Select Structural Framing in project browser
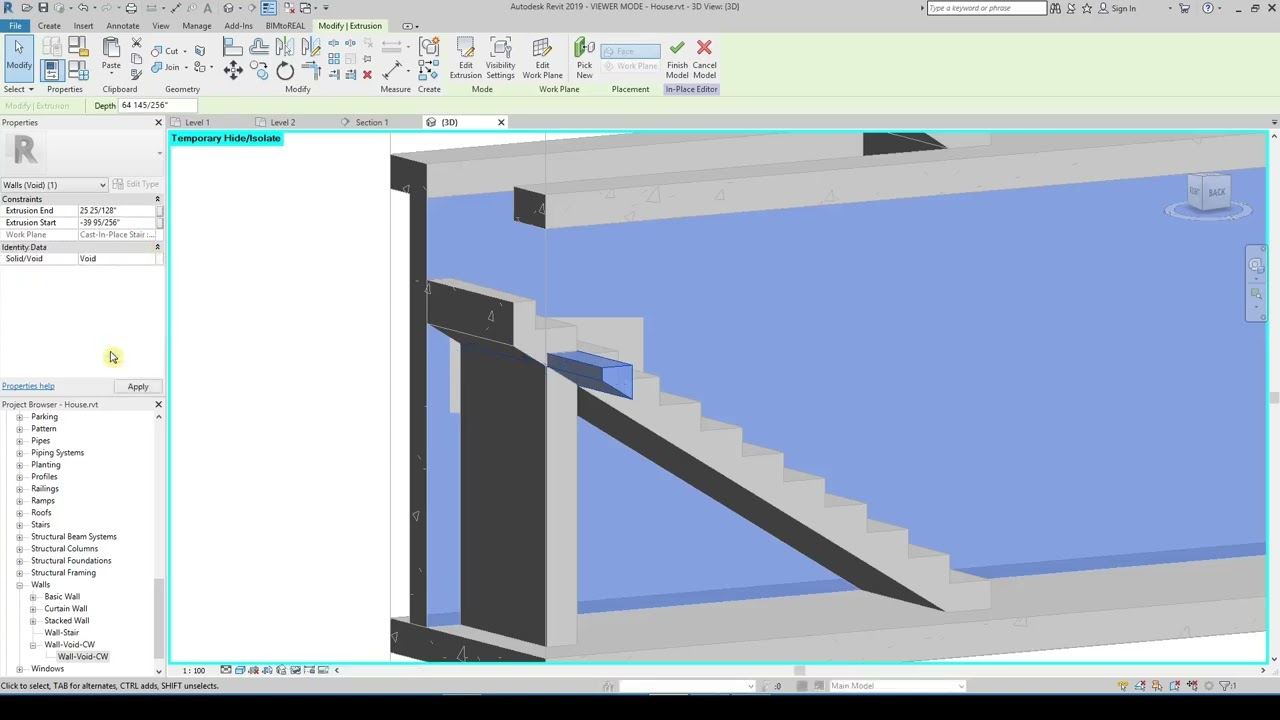Image resolution: width=1280 pixels, height=720 pixels. click(63, 573)
